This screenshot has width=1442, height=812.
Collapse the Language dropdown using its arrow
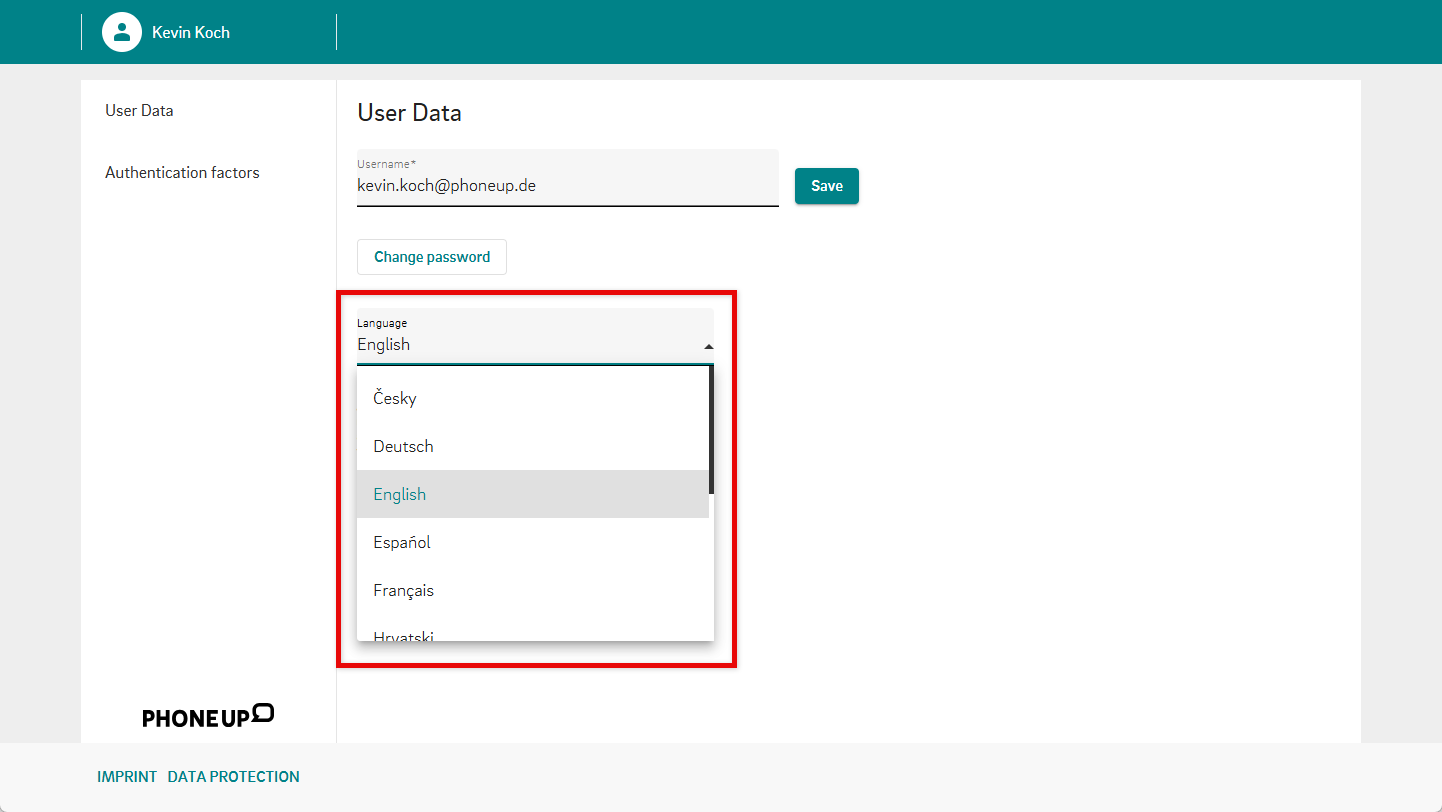pyautogui.click(x=709, y=346)
